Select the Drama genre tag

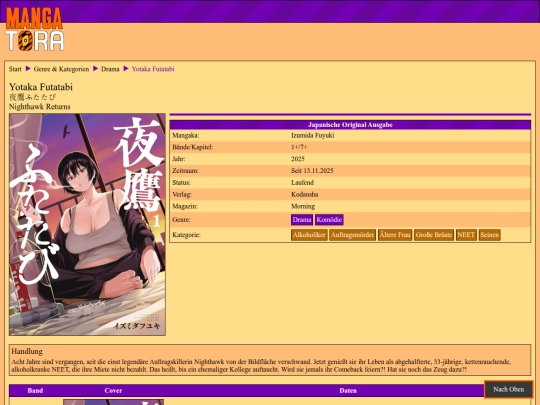pyautogui.click(x=302, y=220)
